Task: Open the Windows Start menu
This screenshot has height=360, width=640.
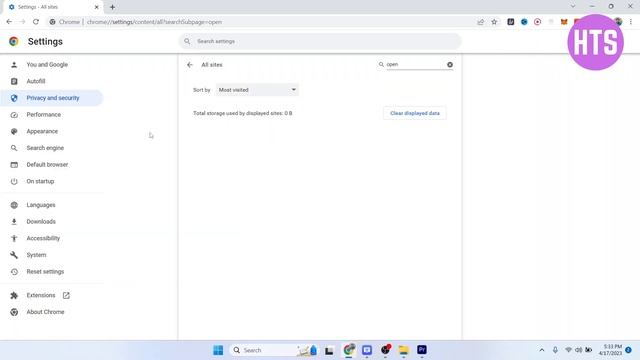Action: (218, 350)
